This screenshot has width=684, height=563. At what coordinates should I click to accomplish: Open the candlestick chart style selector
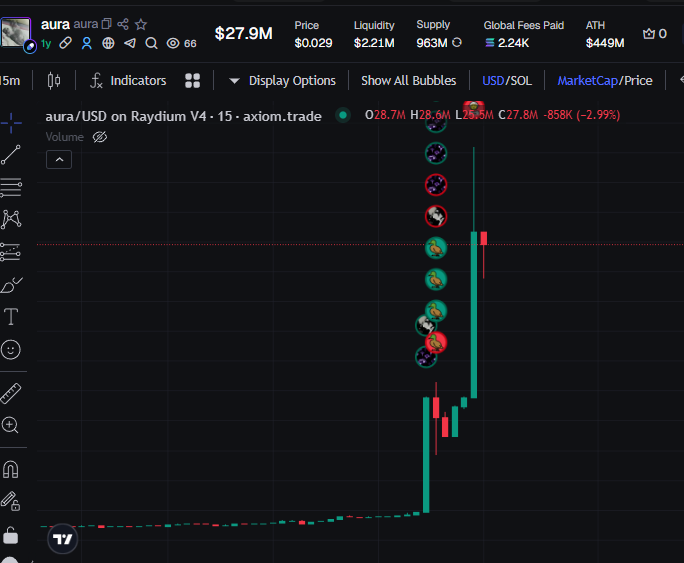54,81
